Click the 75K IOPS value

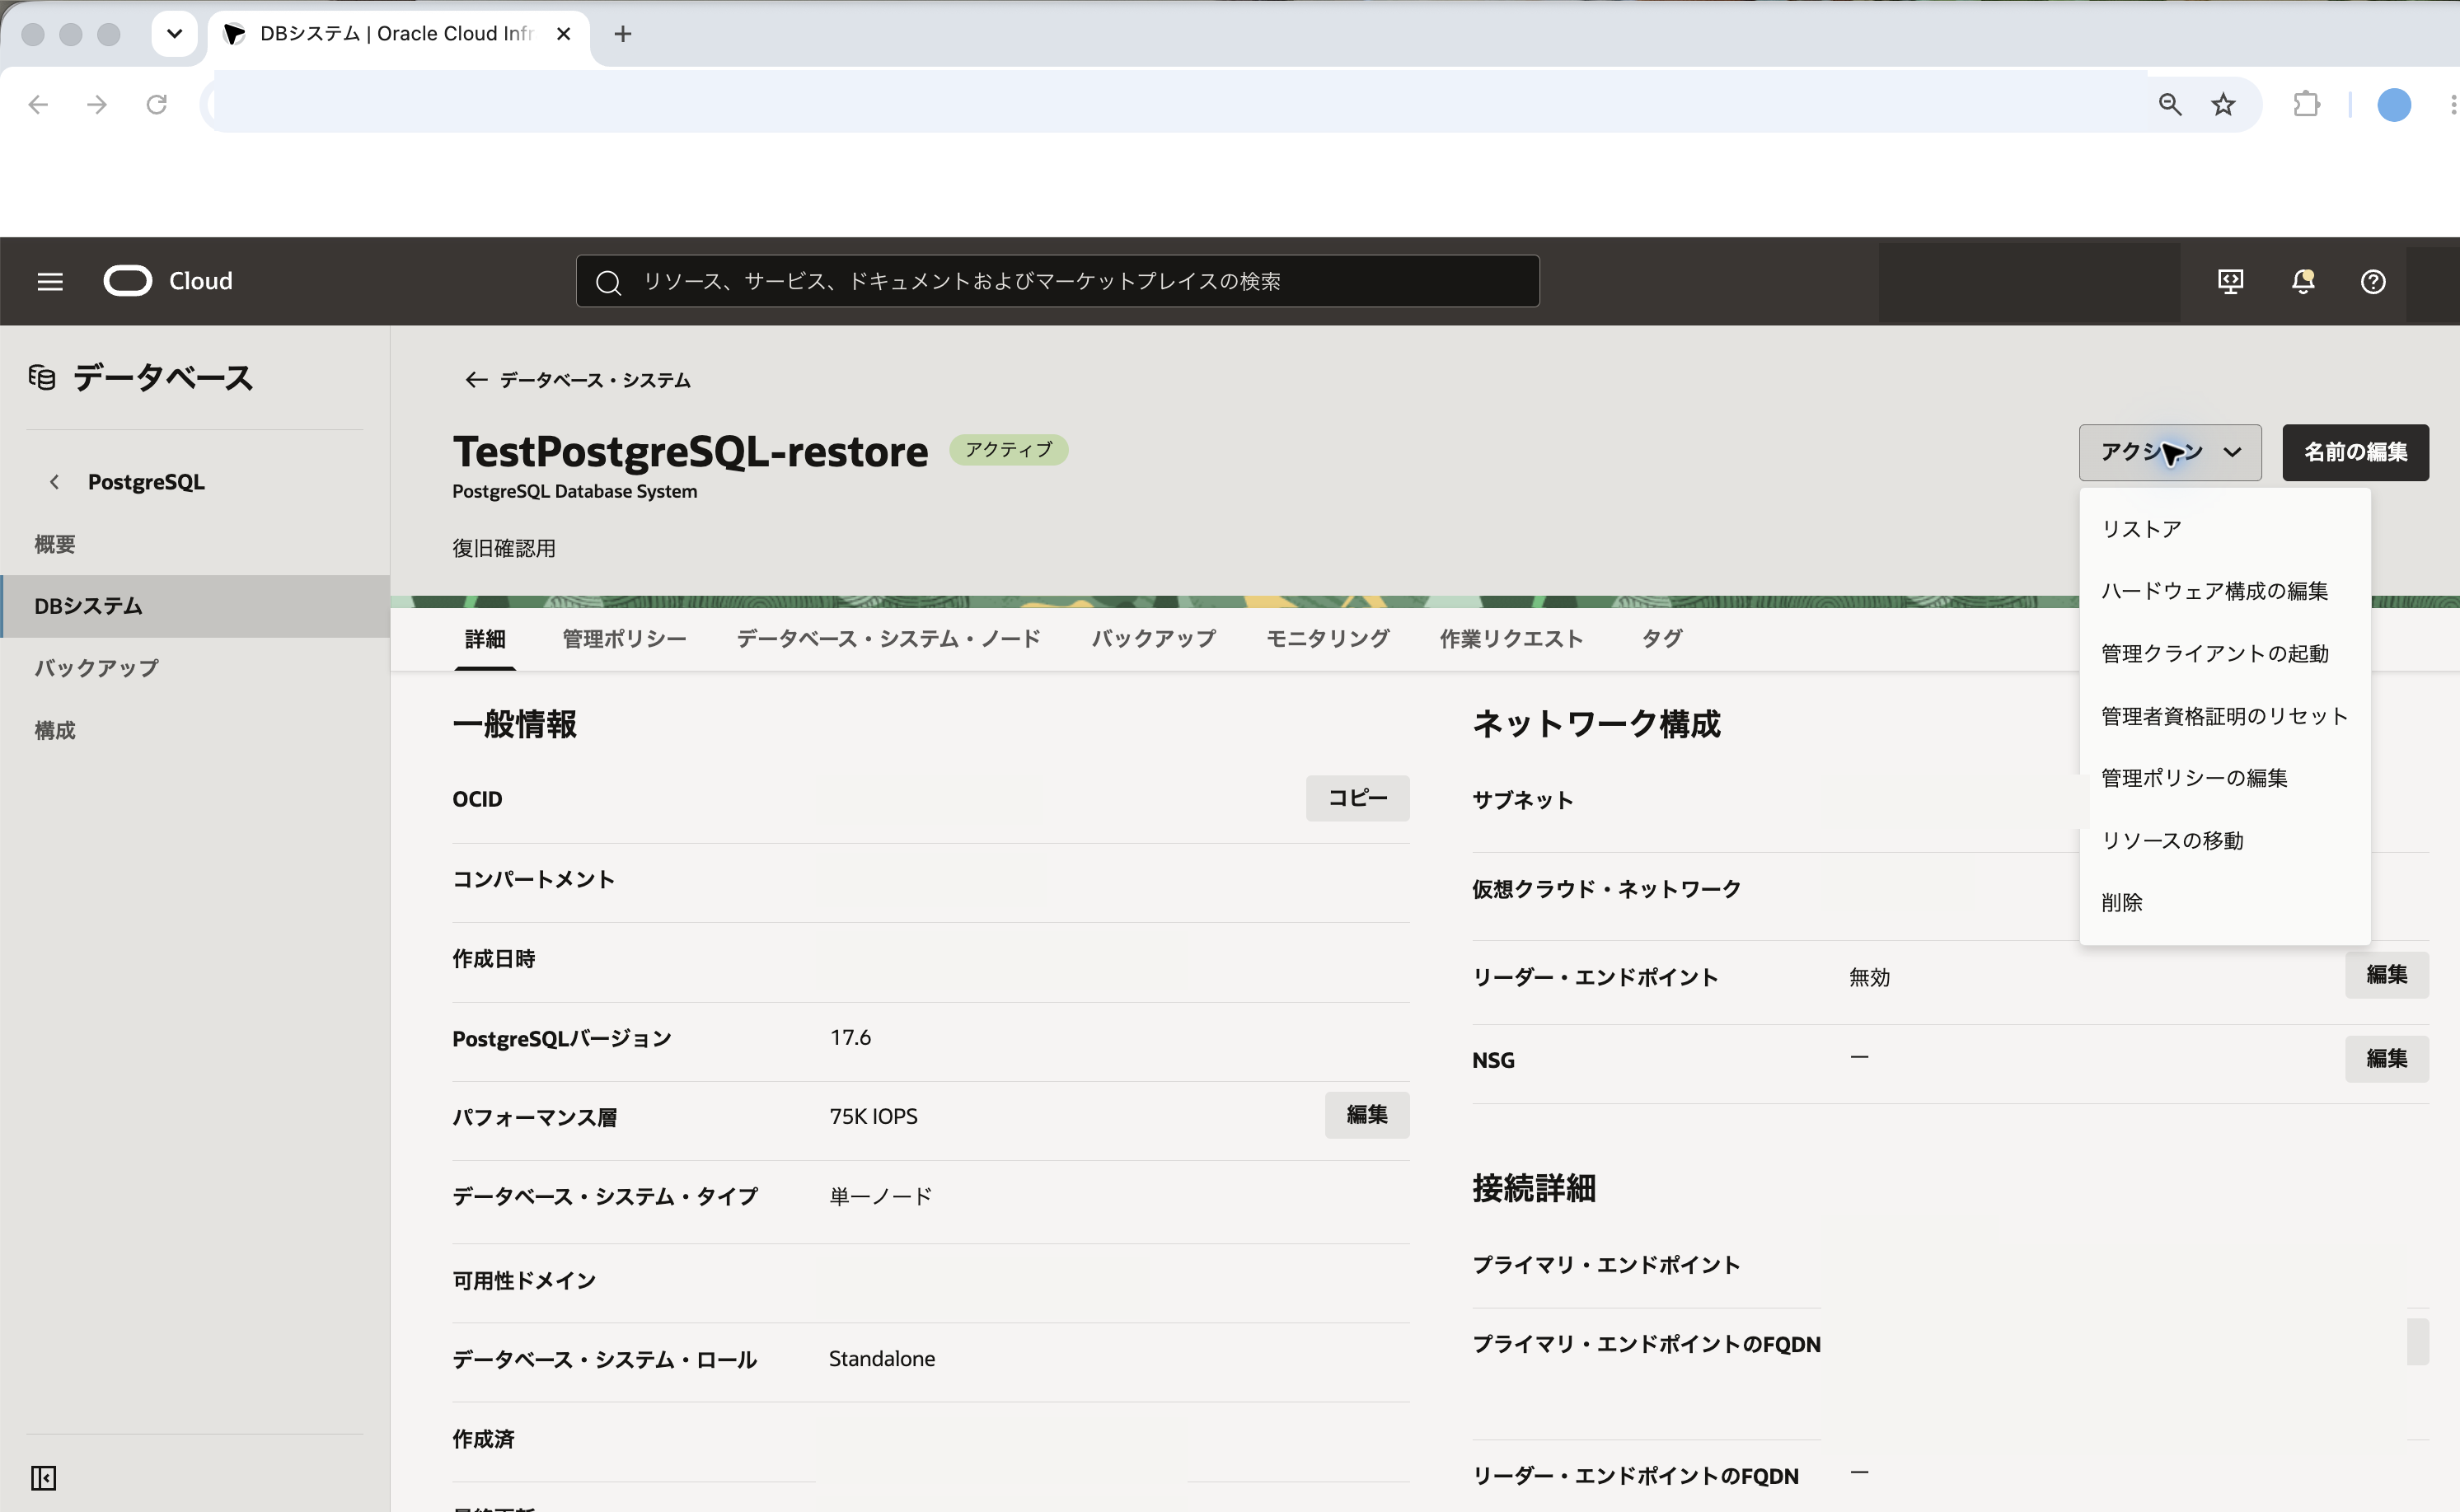point(873,1116)
